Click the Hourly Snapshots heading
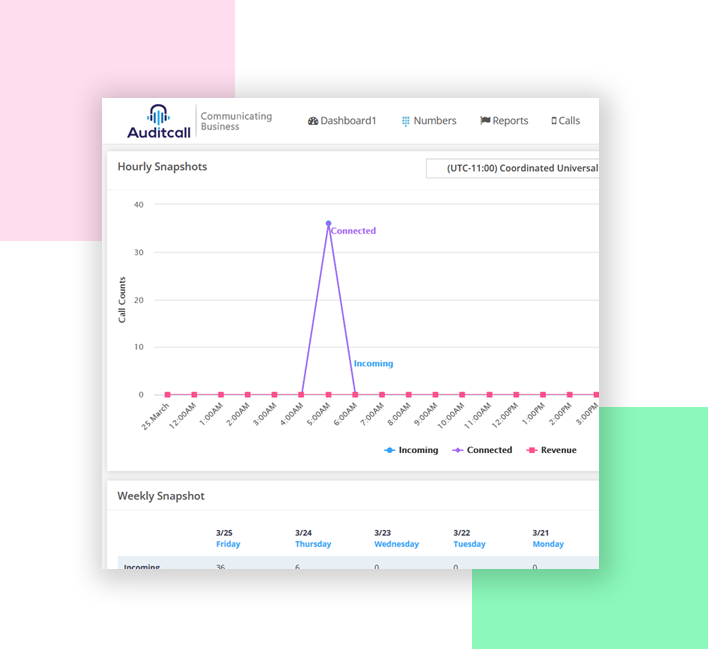The height and width of the screenshot is (649, 708). [162, 167]
